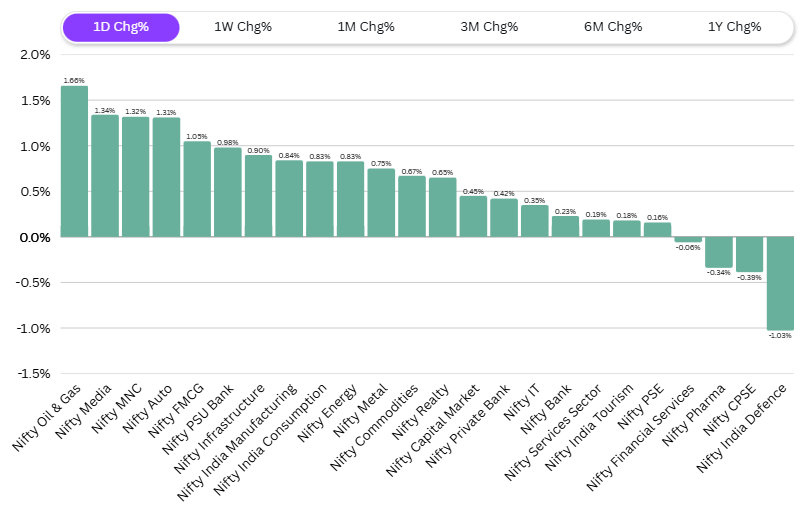Select the Nifty Auto bar at 1.31%
Screen dimensions: 812x518
click(166, 177)
